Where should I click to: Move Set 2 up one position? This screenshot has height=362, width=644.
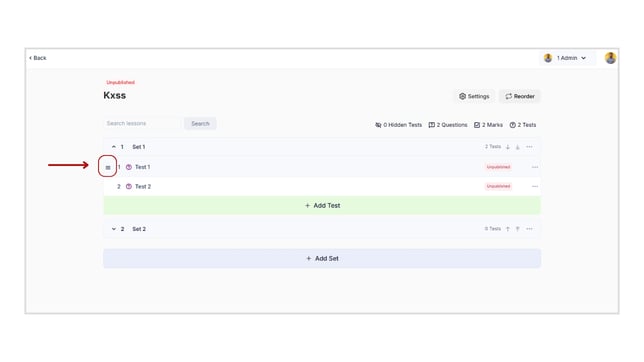(x=508, y=229)
